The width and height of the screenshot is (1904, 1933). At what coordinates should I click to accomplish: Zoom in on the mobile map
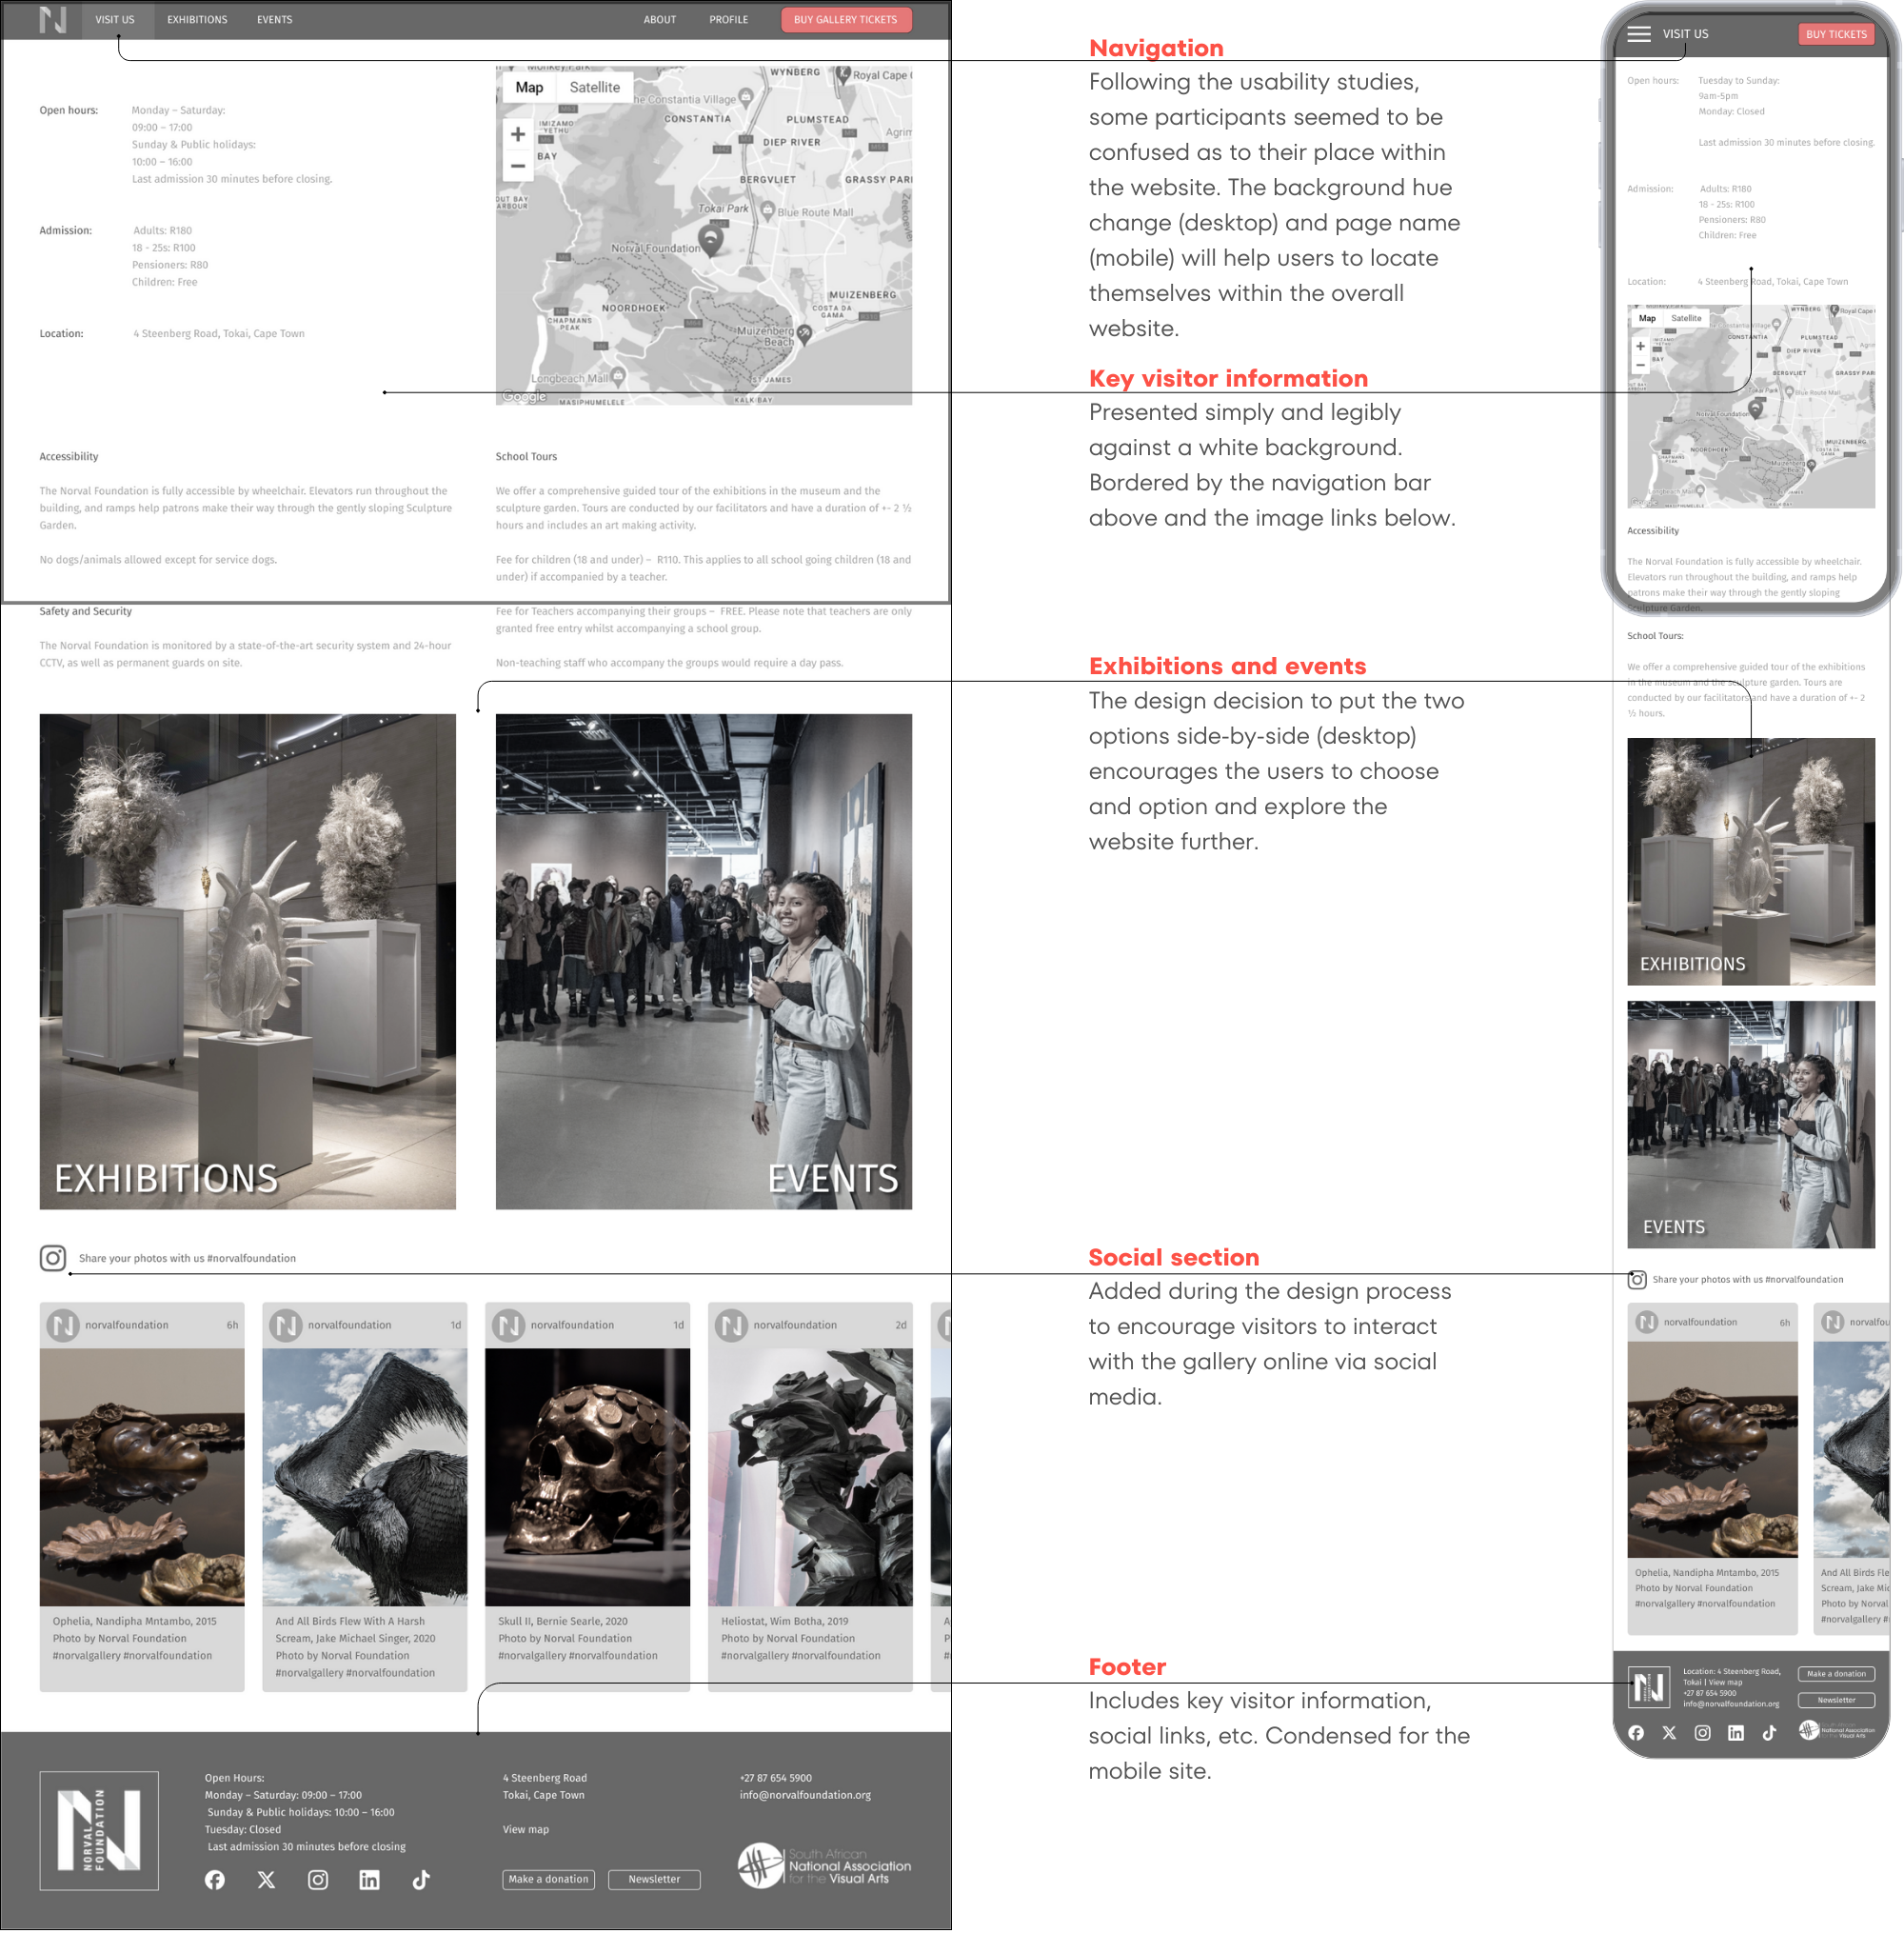[x=1640, y=346]
